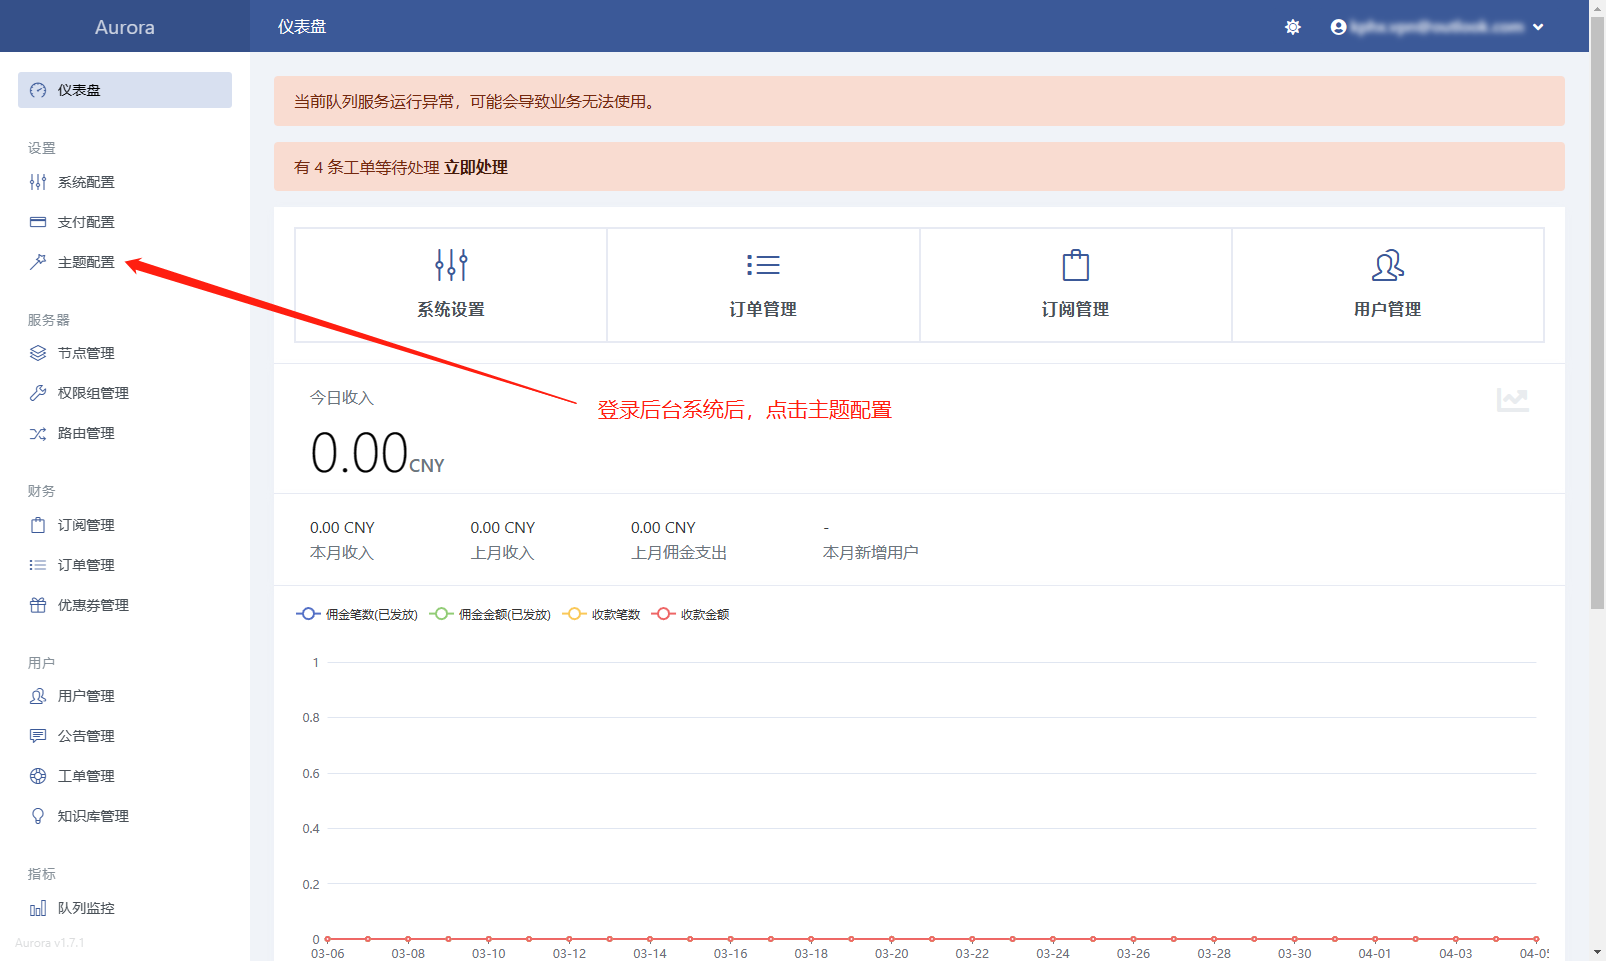Open 用户管理 people icon card

[1387, 284]
